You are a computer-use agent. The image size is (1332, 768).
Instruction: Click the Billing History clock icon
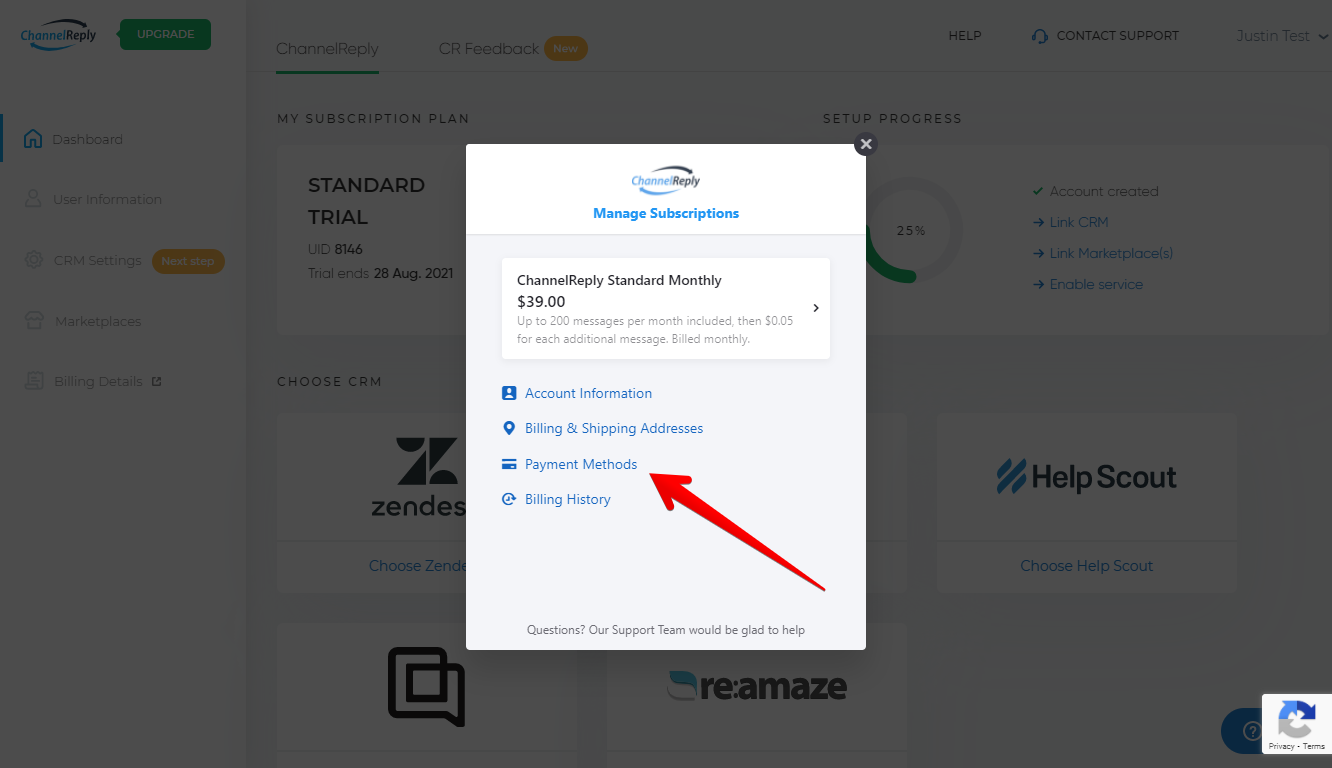(x=509, y=499)
